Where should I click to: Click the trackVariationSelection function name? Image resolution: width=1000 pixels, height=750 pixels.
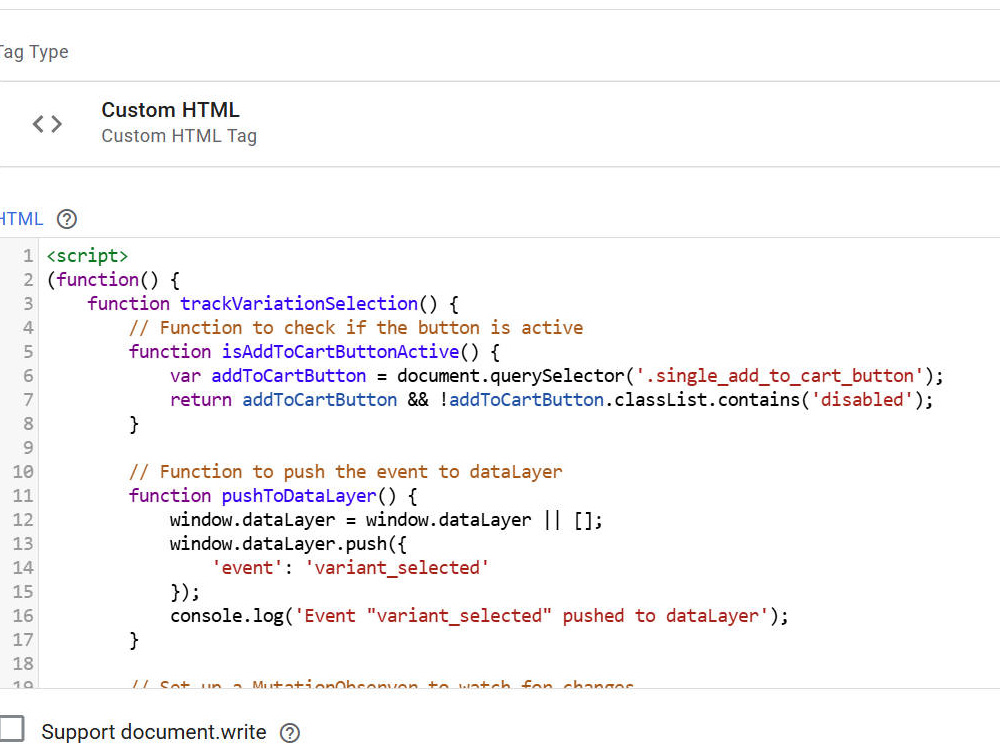coord(299,304)
